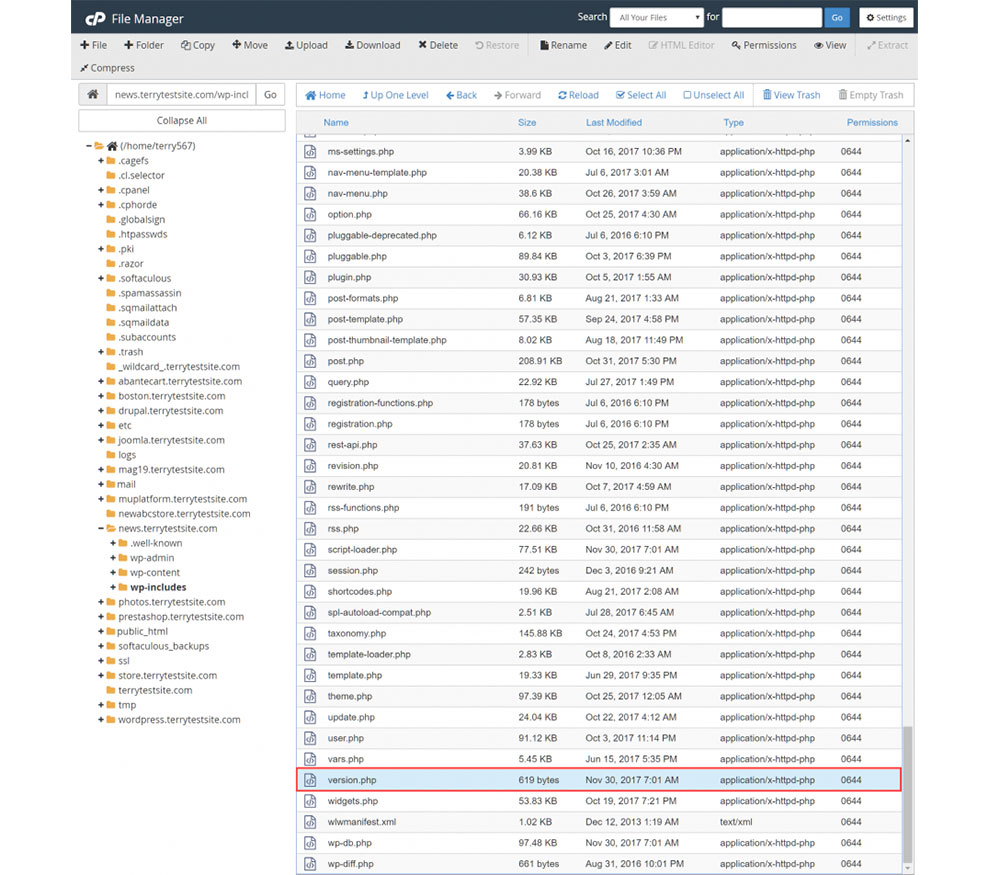This screenshot has height=875, width=1000.
Task: Click 619 bytes size of version.php
Action: point(538,780)
